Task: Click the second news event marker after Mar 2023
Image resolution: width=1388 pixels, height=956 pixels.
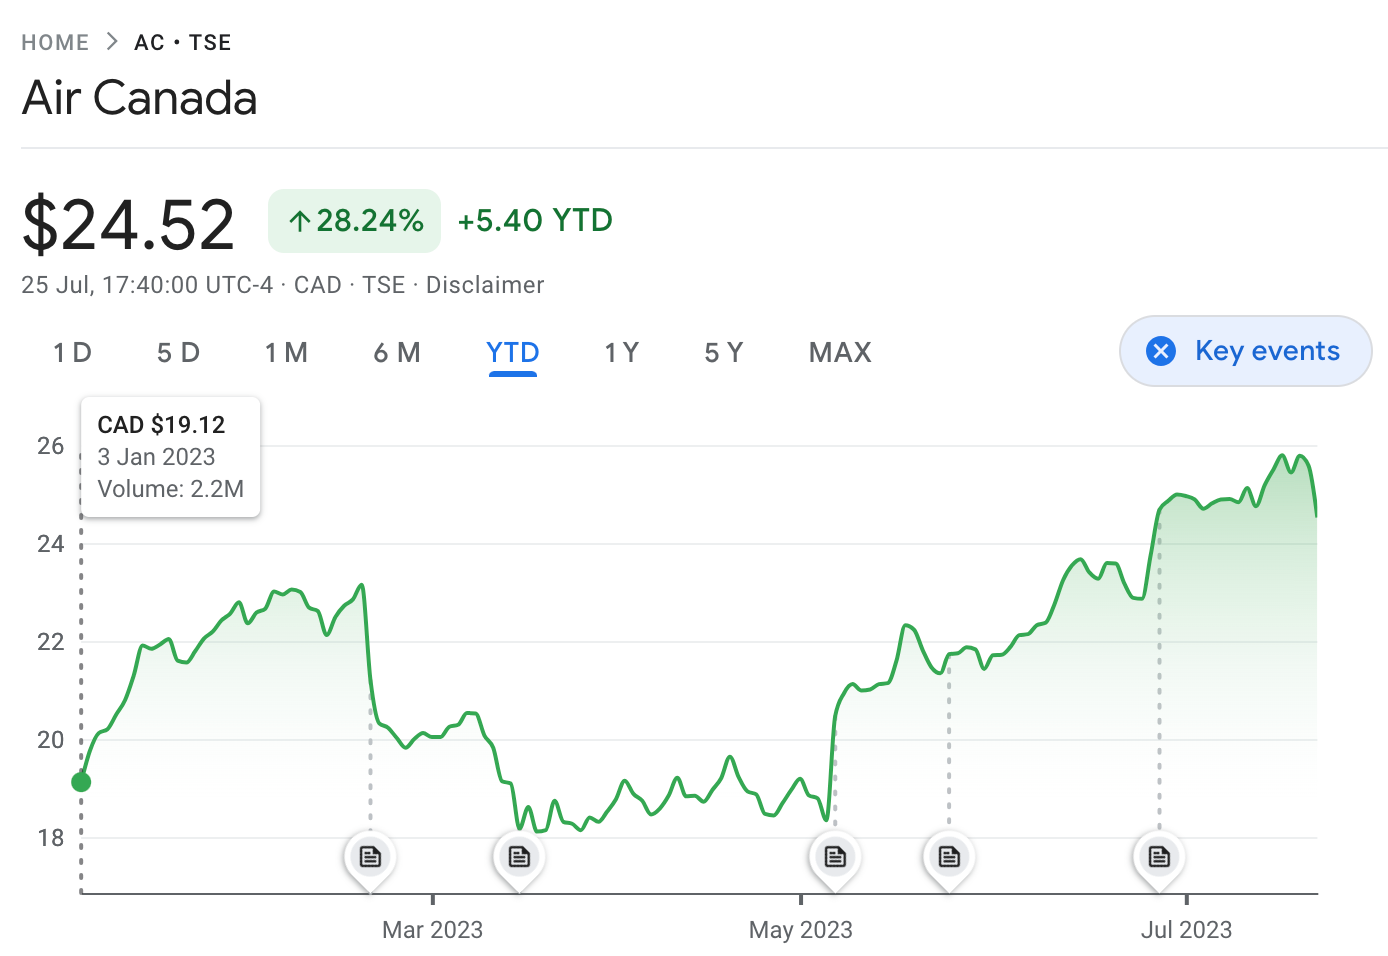Action: pyautogui.click(x=519, y=857)
